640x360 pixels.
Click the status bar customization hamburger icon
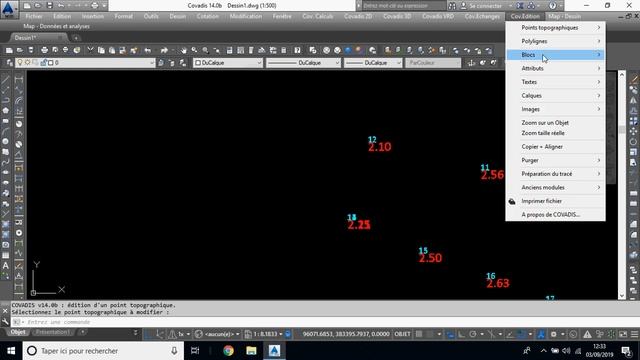(634, 334)
